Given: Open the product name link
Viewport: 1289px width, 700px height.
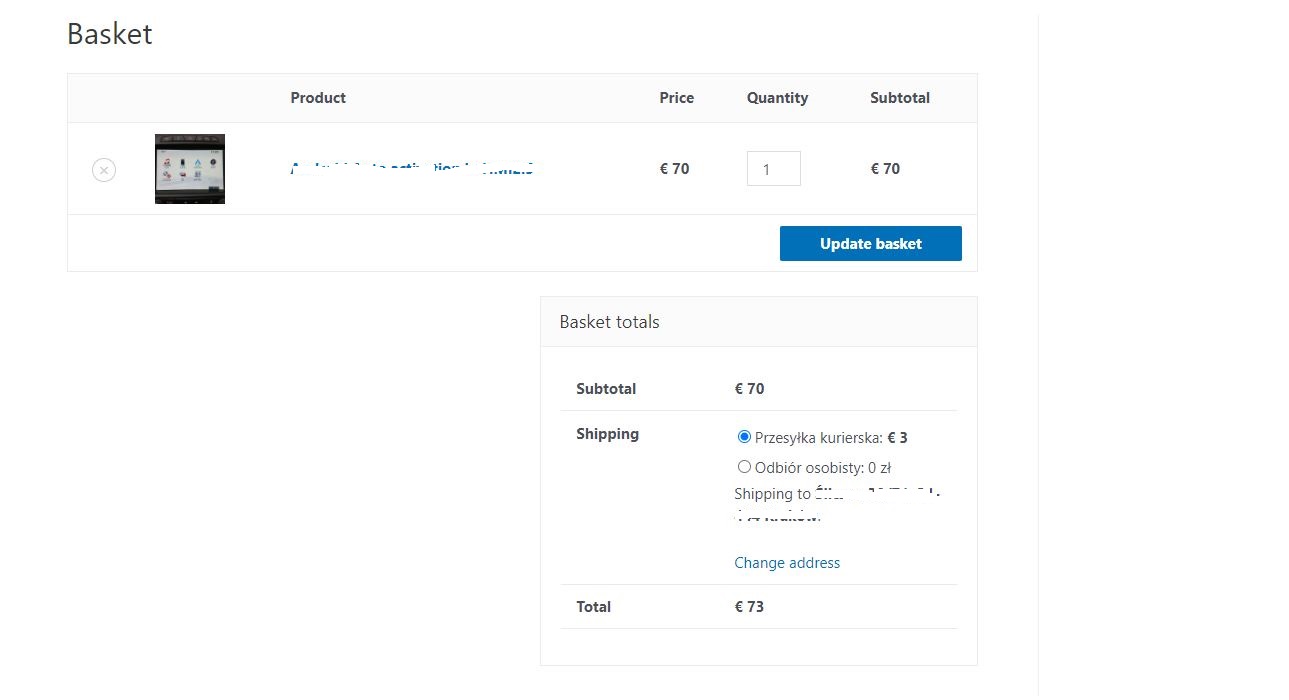Looking at the screenshot, I should click(412, 169).
